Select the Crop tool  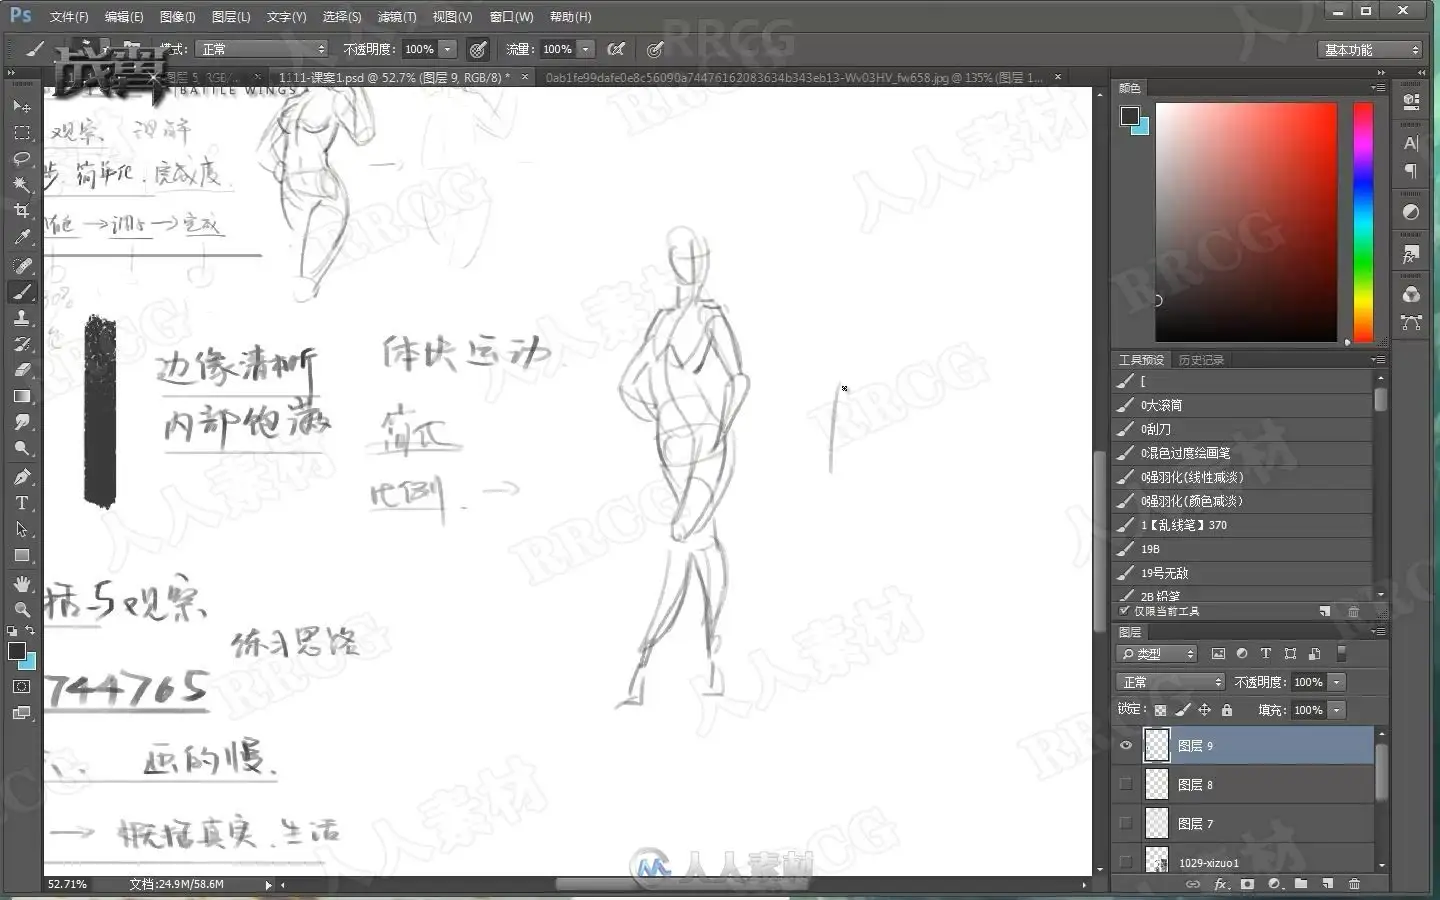(22, 211)
